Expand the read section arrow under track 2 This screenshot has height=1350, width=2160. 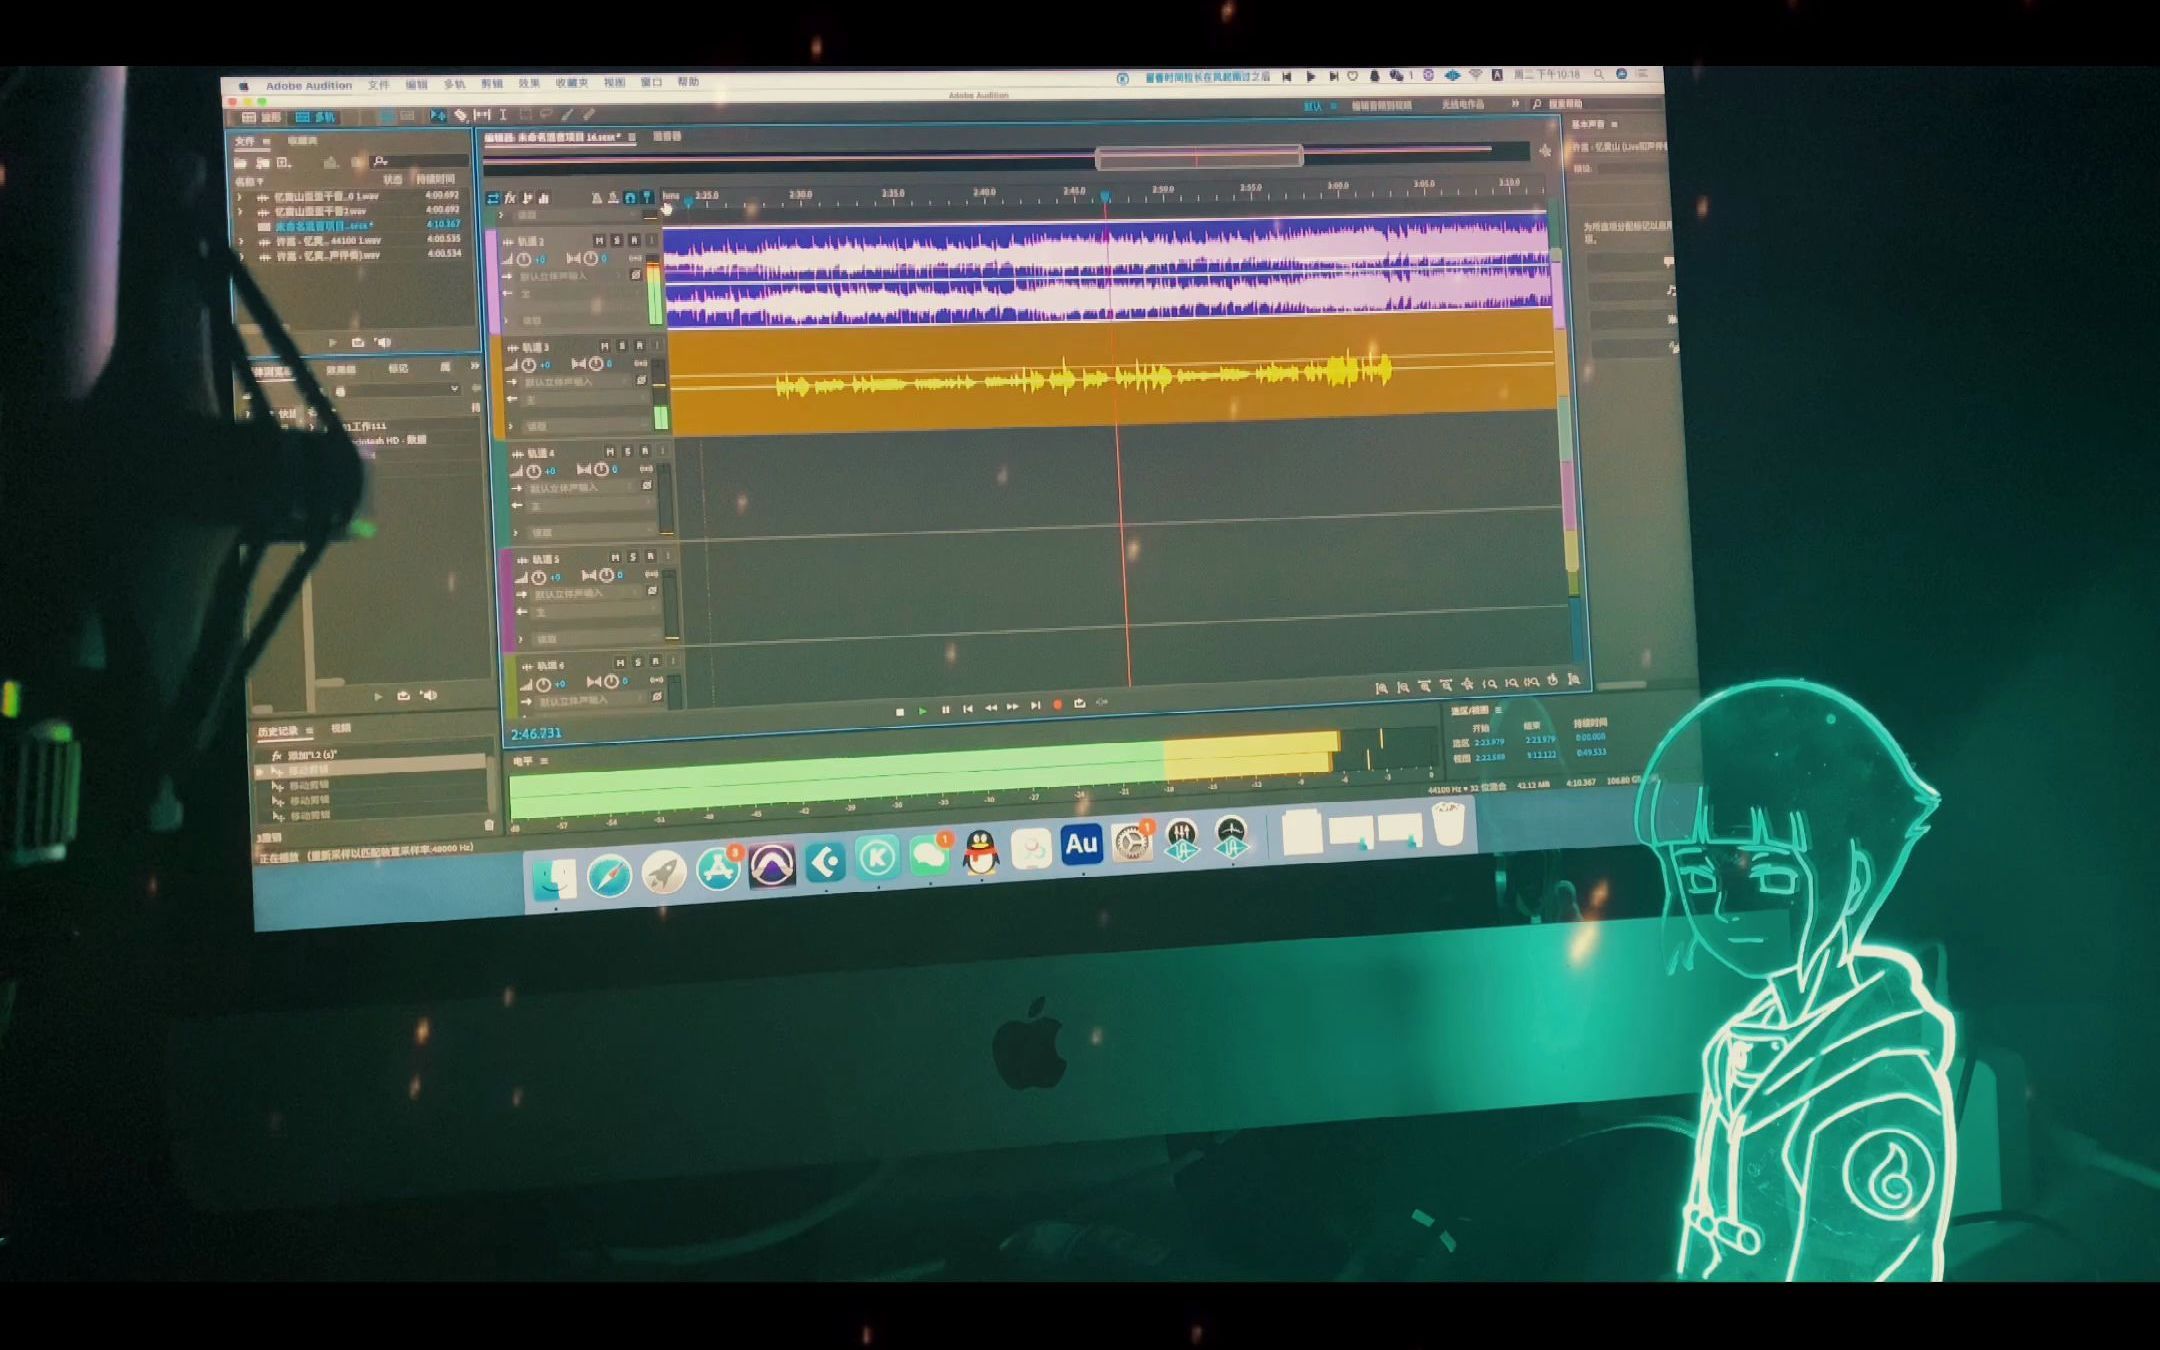pyautogui.click(x=506, y=320)
